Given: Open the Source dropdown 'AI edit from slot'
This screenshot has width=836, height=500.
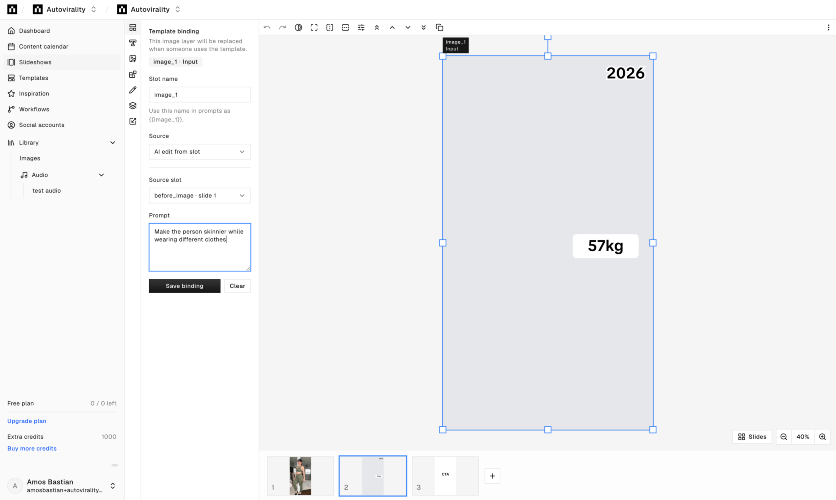Looking at the screenshot, I should (x=199, y=152).
